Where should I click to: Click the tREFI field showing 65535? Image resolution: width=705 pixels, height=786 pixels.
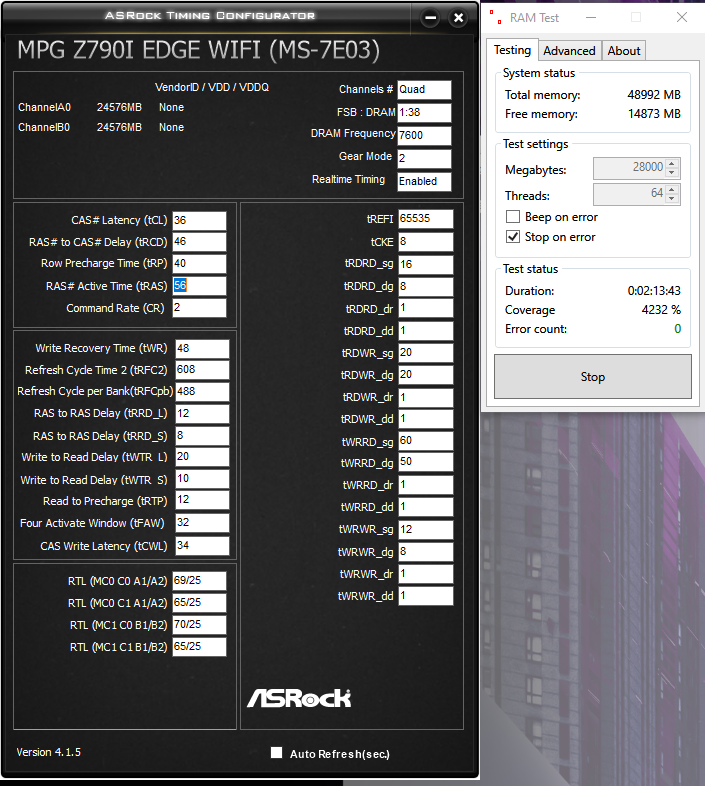[426, 219]
